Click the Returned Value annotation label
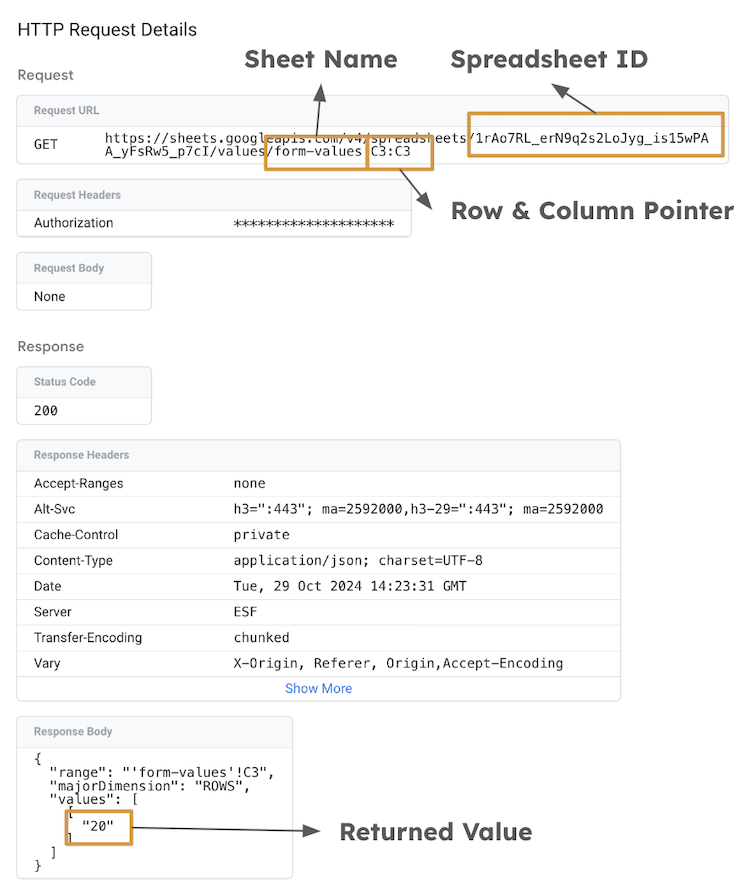 coord(436,831)
